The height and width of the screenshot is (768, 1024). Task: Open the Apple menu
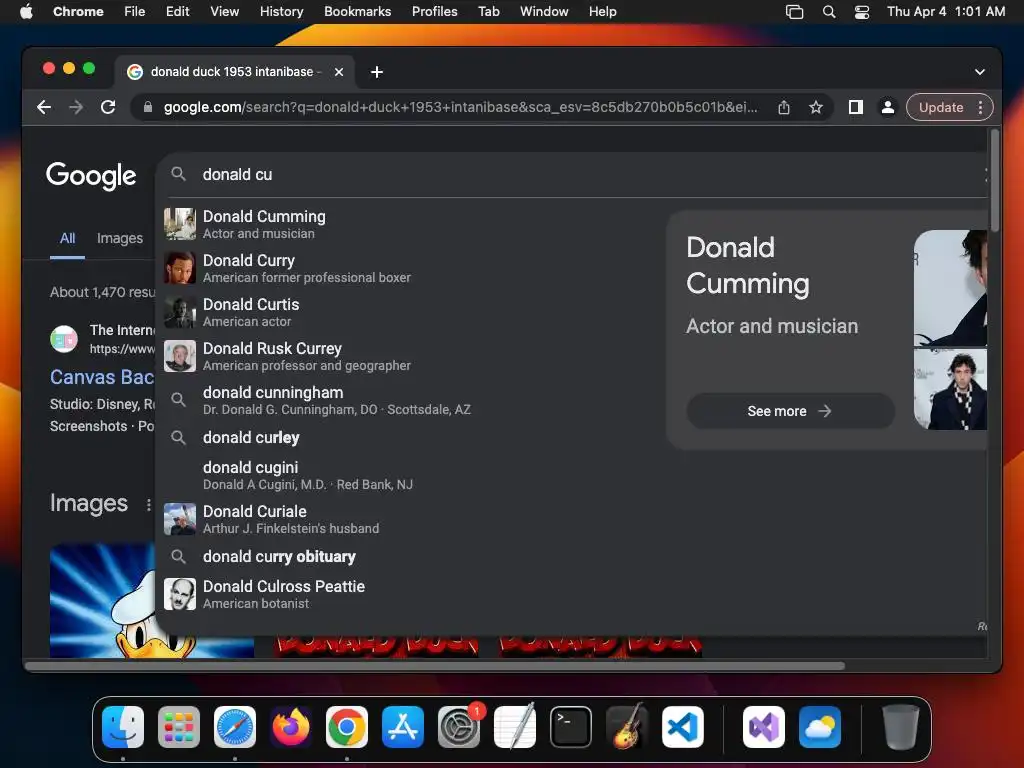click(26, 11)
